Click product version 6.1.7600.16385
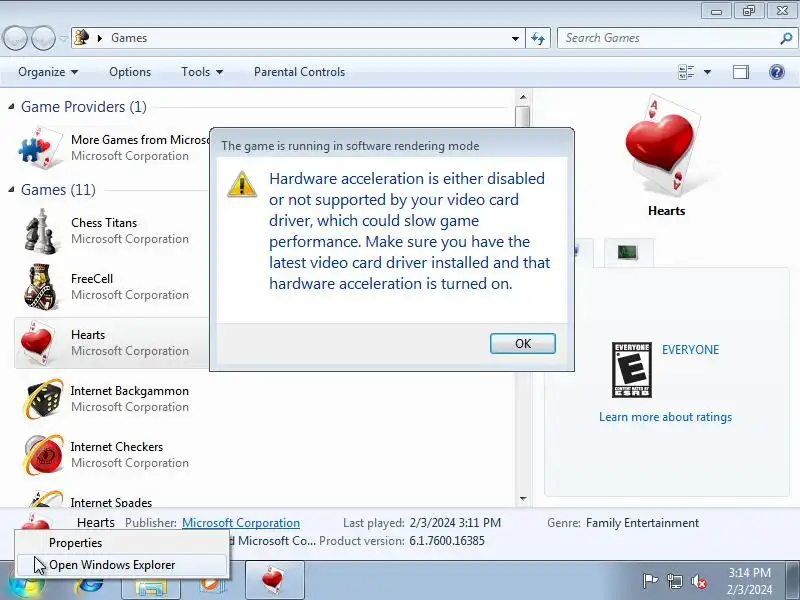The image size is (800, 600). 447,541
